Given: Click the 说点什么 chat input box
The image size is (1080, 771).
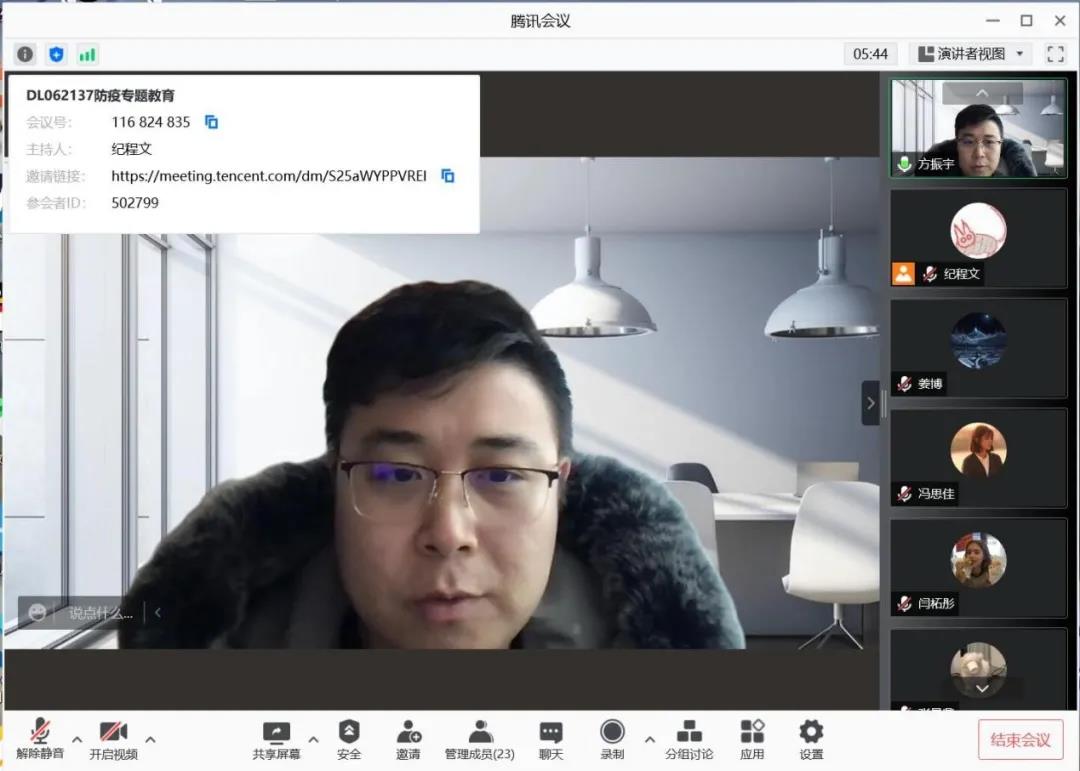Looking at the screenshot, I should pyautogui.click(x=100, y=613).
